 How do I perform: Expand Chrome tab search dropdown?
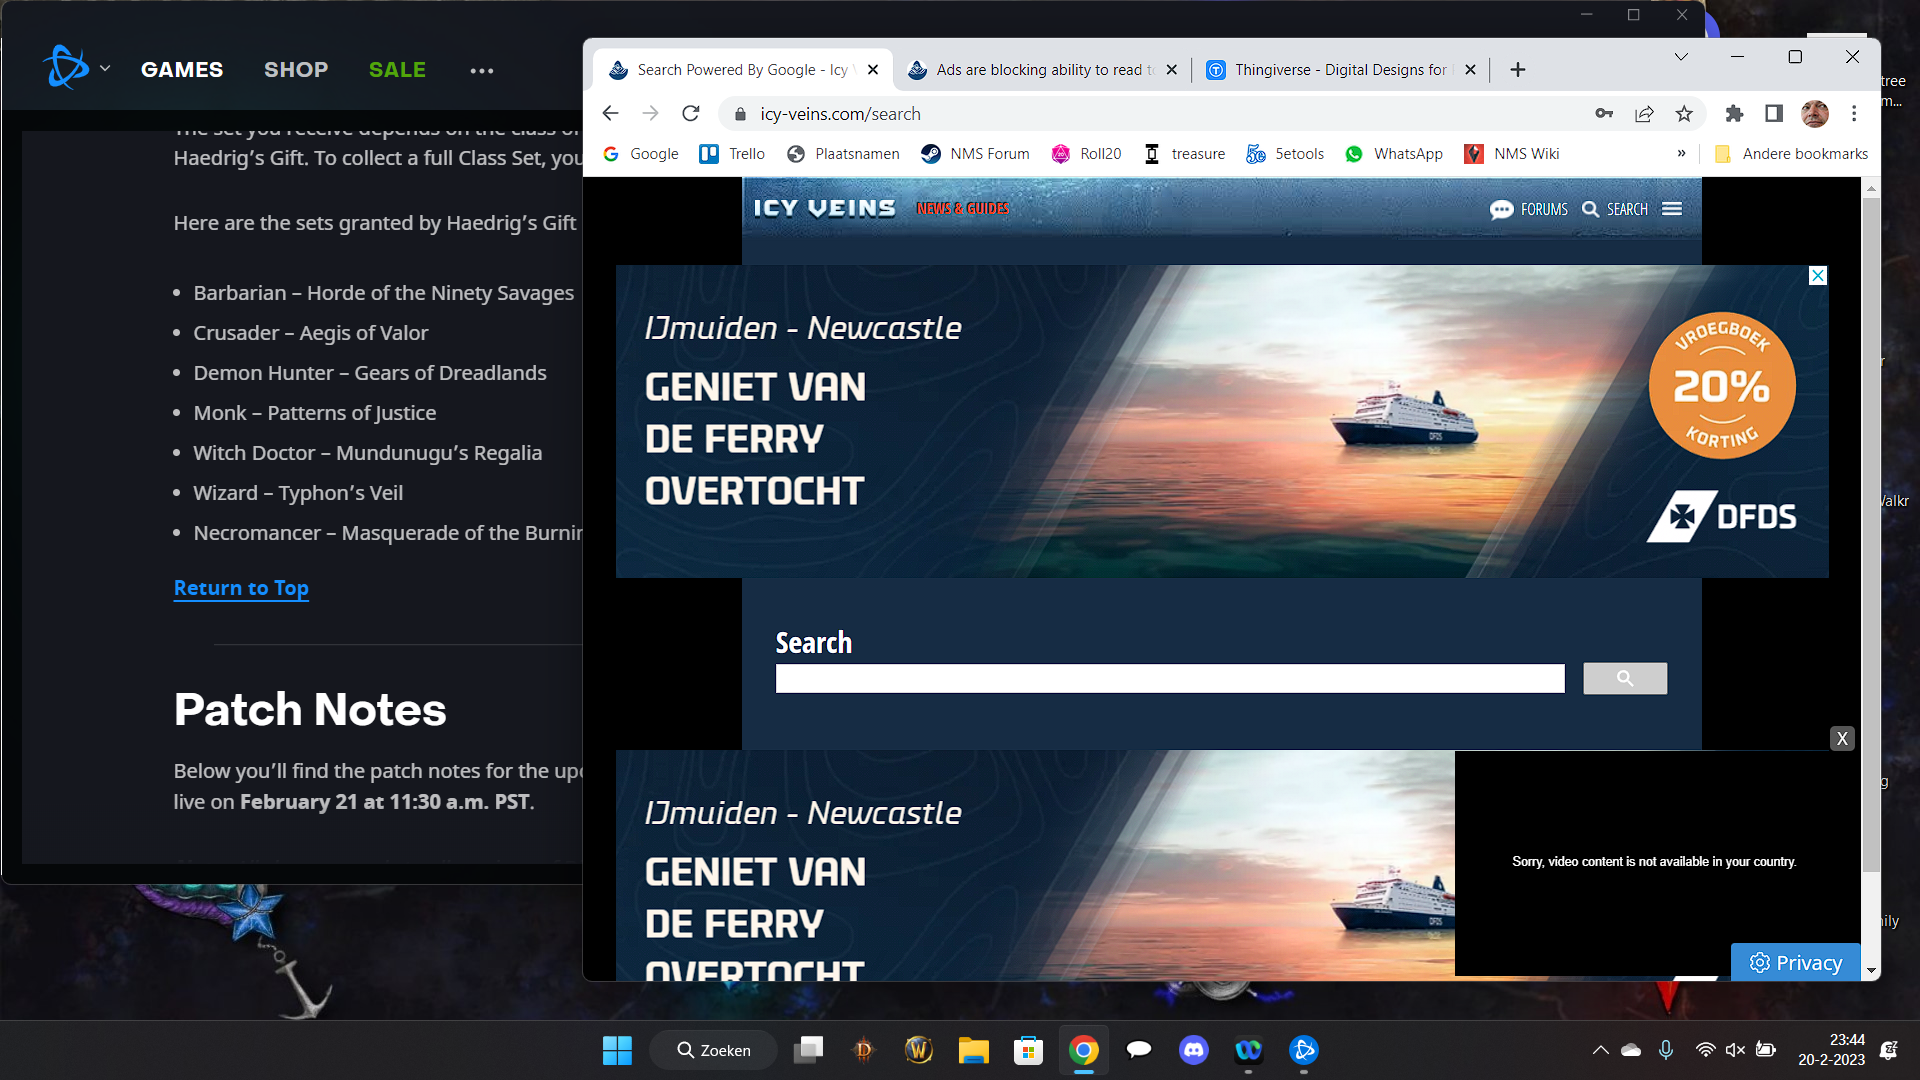click(1681, 57)
